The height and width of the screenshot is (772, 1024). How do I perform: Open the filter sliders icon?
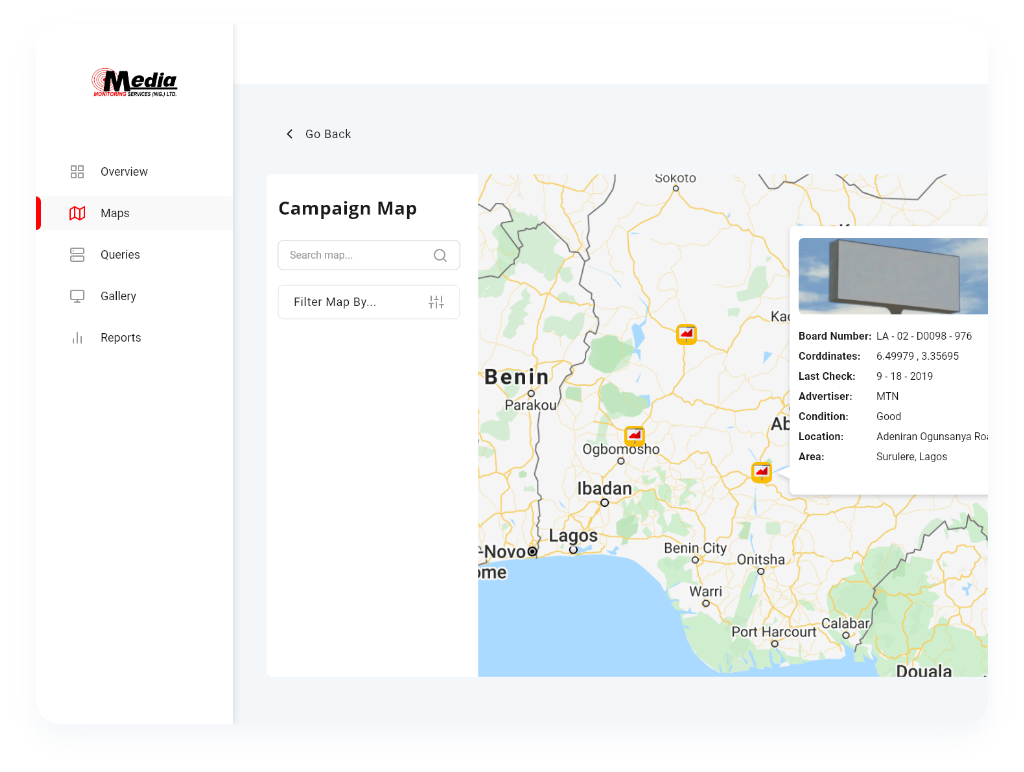point(436,302)
